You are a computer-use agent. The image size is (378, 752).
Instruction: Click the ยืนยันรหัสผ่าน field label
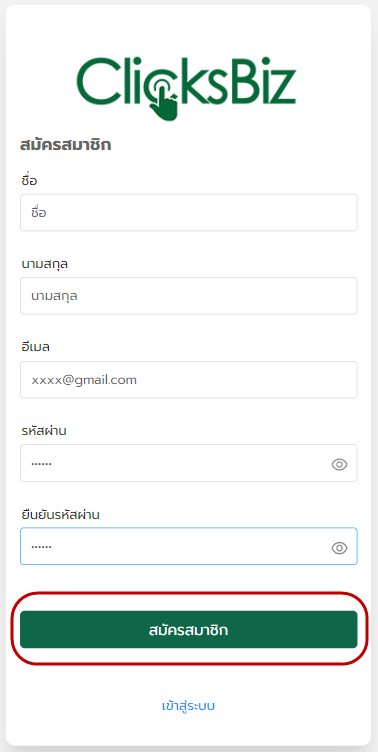[x=60, y=515]
